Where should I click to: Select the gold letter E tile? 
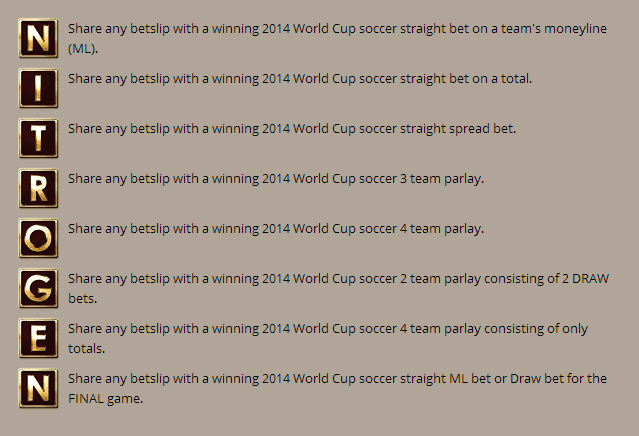pyautogui.click(x=38, y=339)
